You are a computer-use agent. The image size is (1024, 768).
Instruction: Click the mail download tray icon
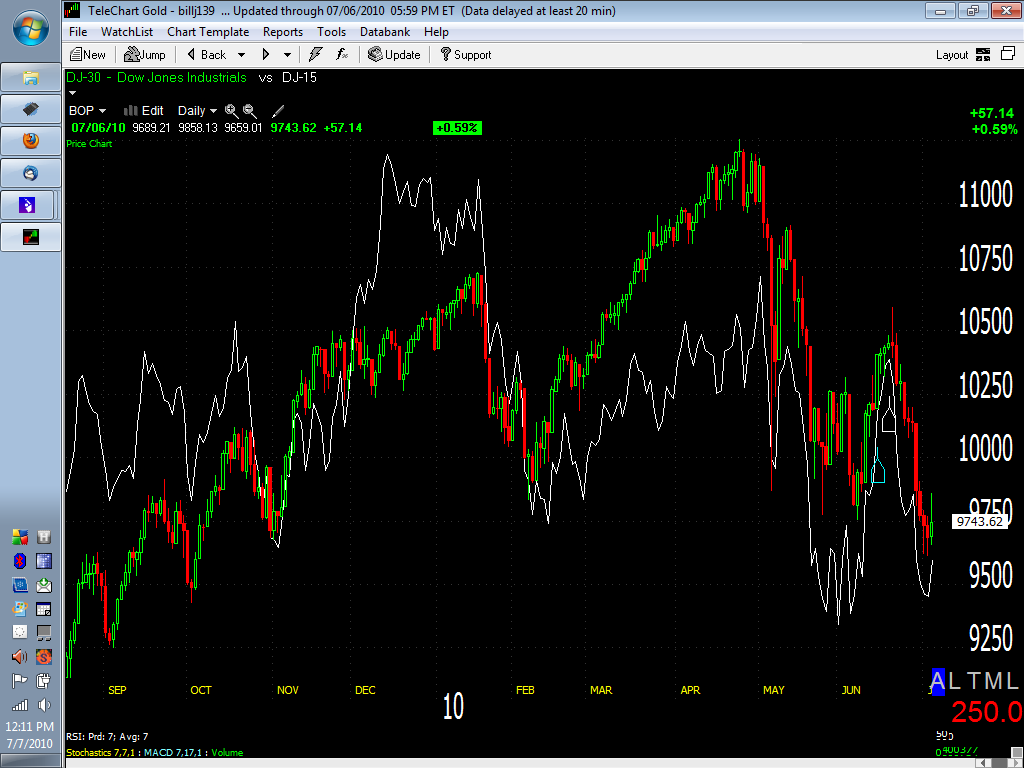coord(44,584)
